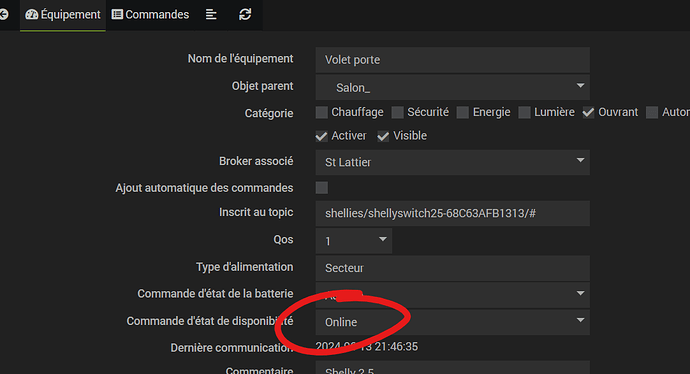This screenshot has width=690, height=374.
Task: Open the Équipement tab
Action: point(63,15)
